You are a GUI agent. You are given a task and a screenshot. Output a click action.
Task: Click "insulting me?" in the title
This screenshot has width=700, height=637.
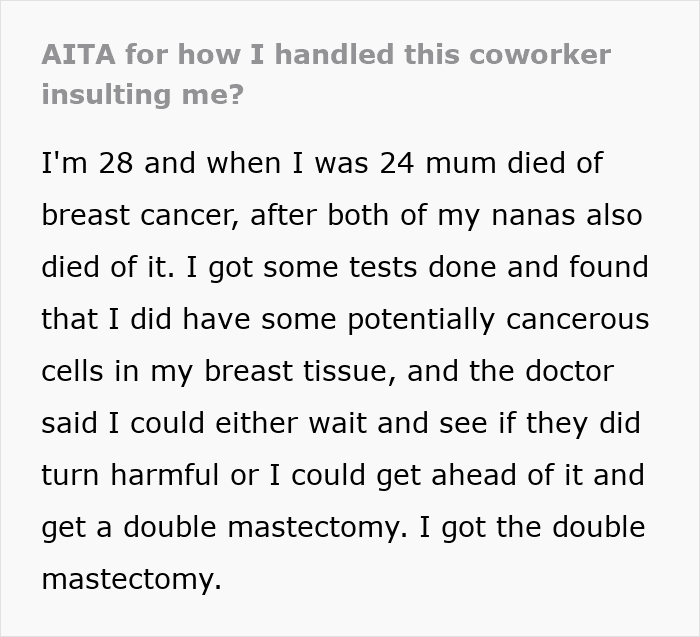pos(142,94)
